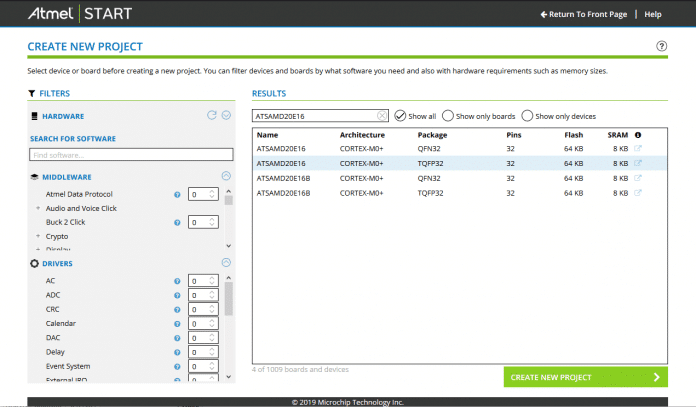This screenshot has width=696, height=407.
Task: Reset hardware filters with the refresh icon
Action: pos(211,115)
